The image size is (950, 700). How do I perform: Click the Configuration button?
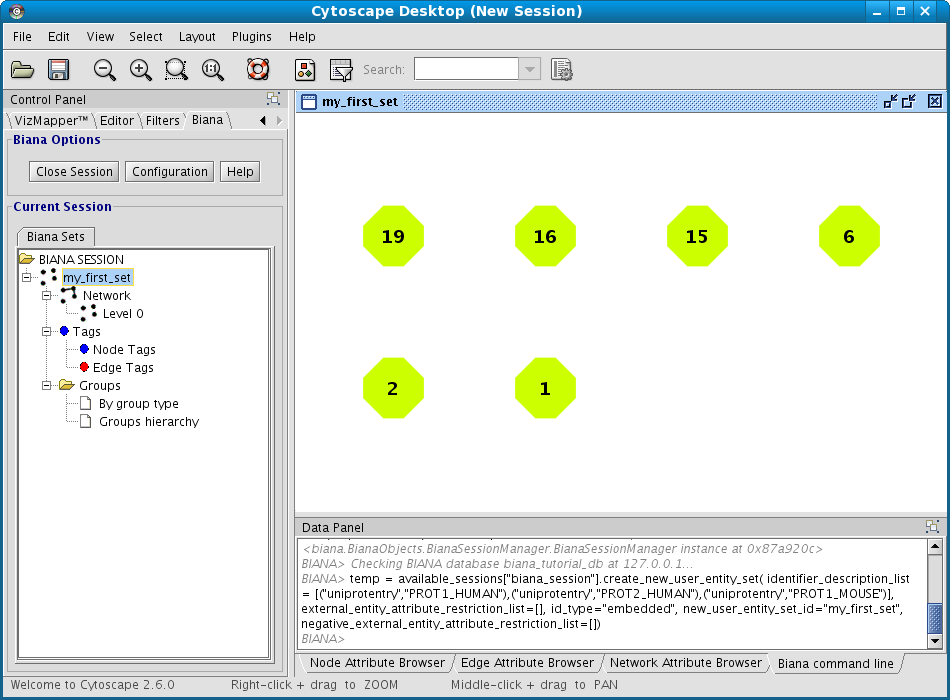click(x=170, y=172)
